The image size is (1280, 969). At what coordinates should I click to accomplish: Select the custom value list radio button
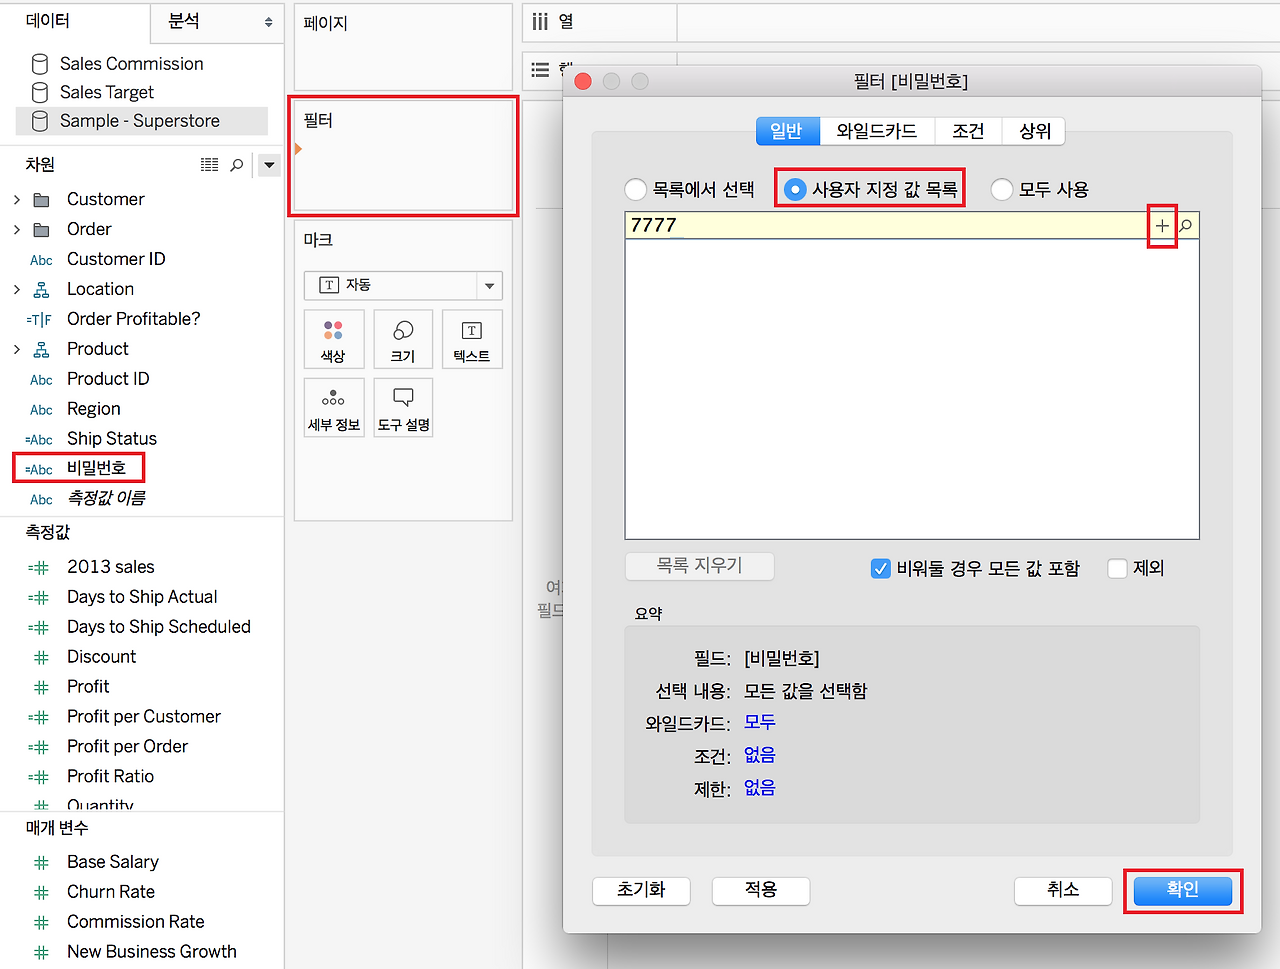coord(795,189)
